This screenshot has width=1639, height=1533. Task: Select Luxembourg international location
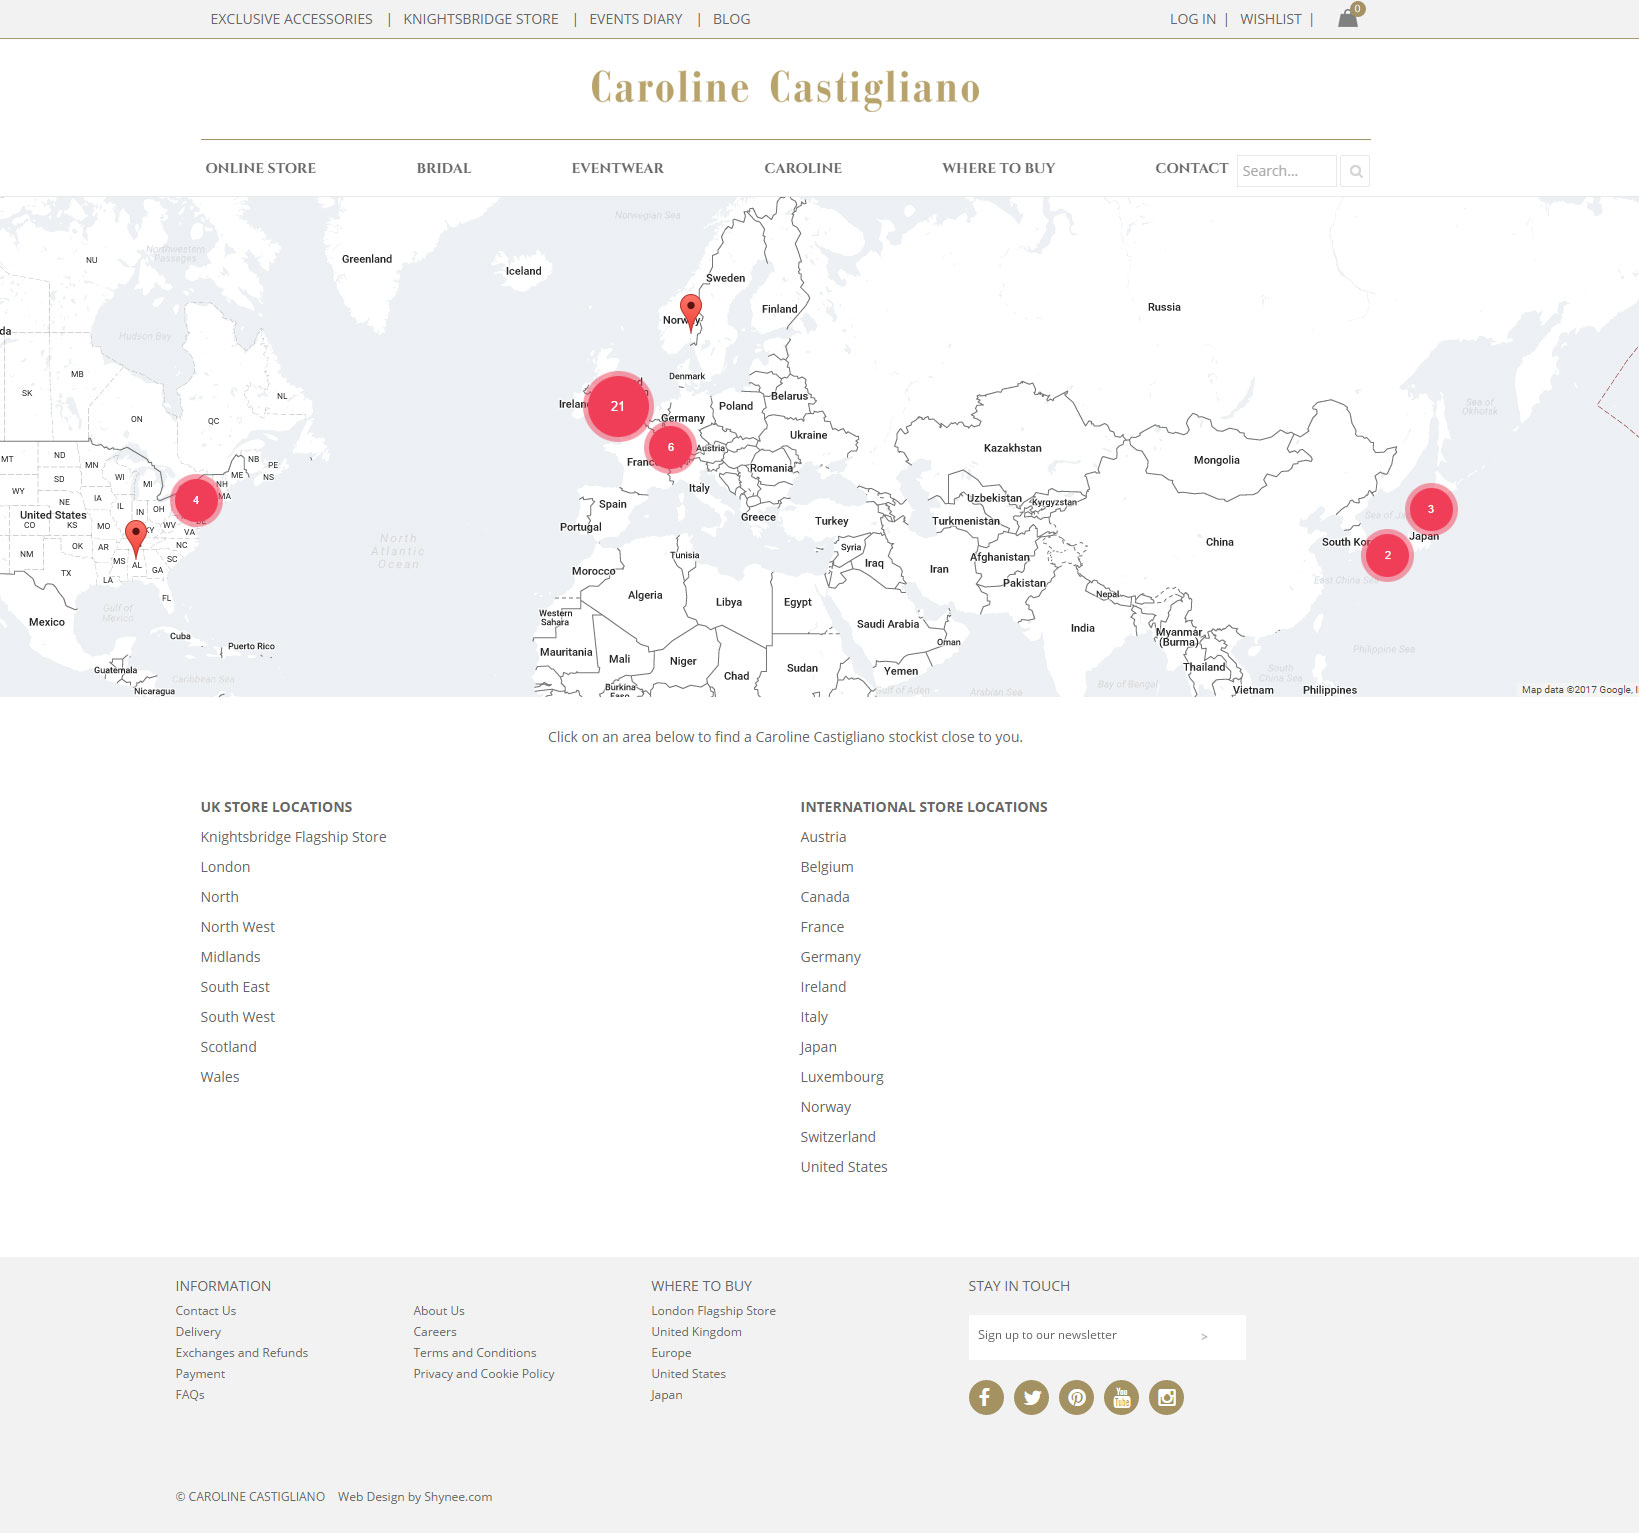click(x=842, y=1077)
